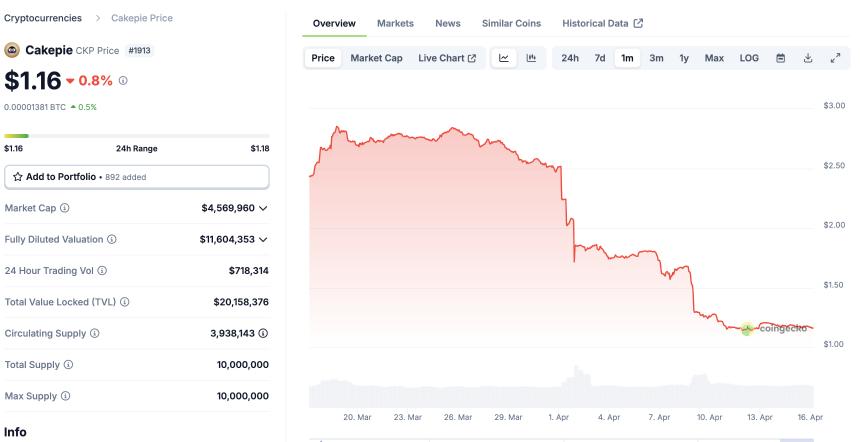Open Live Chart external link

point(447,58)
